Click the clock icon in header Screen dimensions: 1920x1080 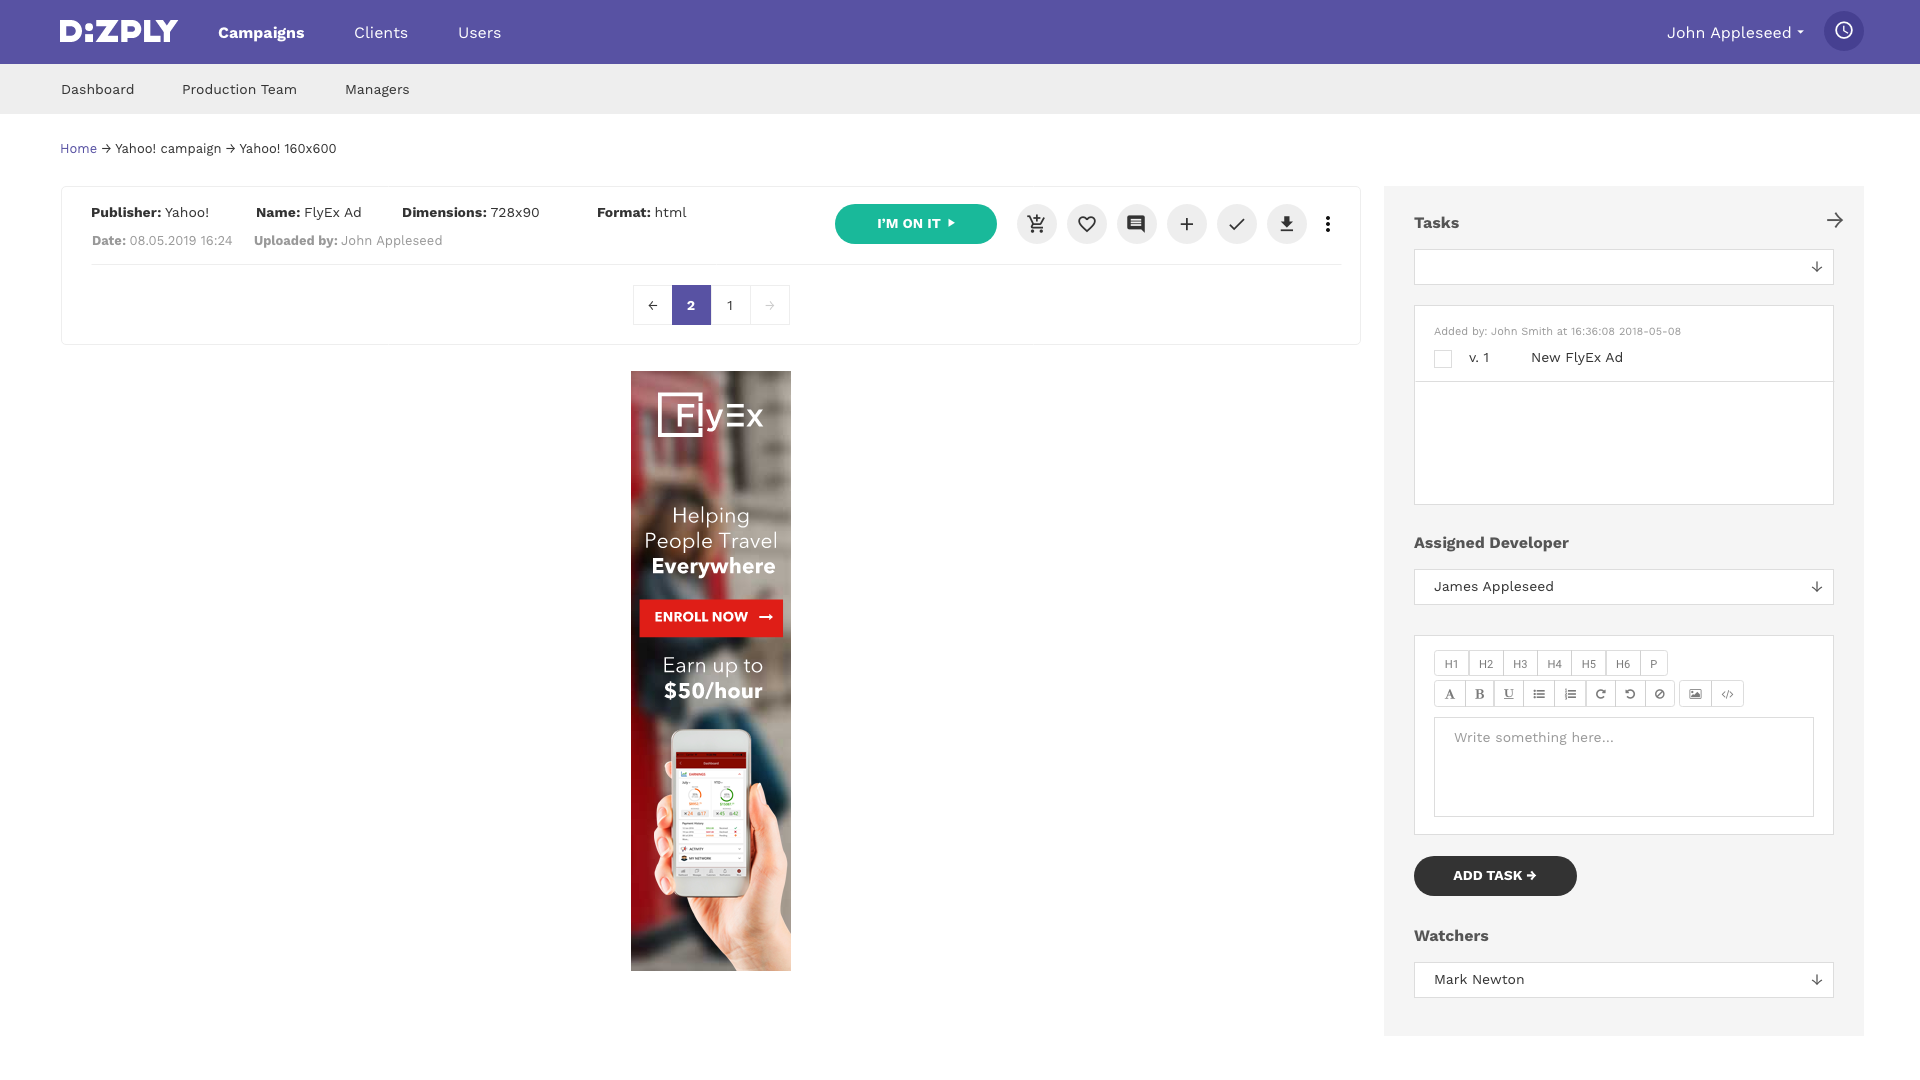1843,31
